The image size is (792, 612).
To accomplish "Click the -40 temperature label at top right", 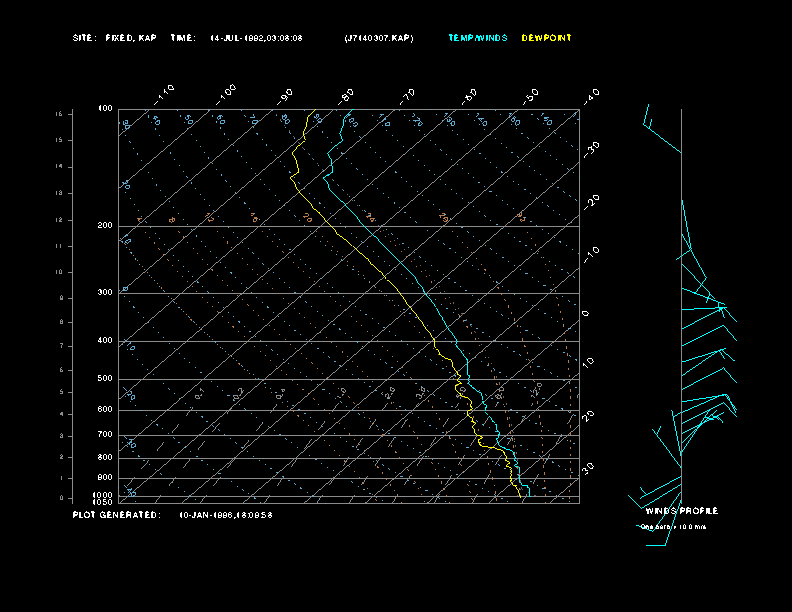I will point(591,95).
